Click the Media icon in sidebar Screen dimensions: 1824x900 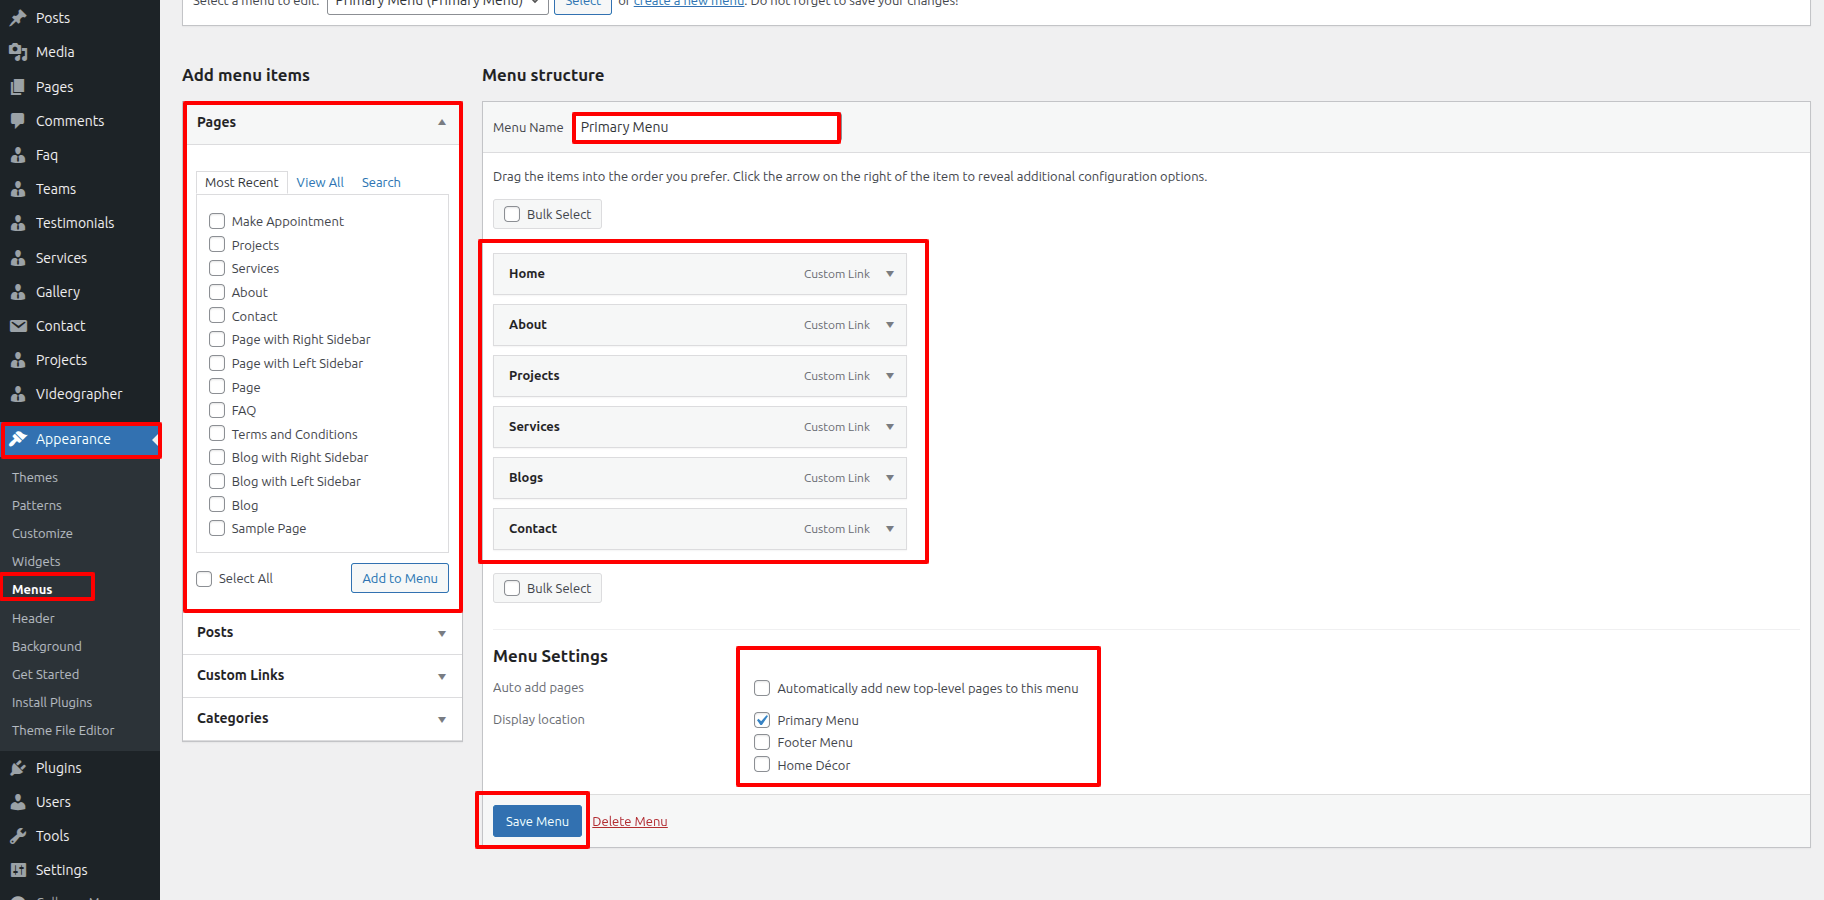(x=18, y=52)
